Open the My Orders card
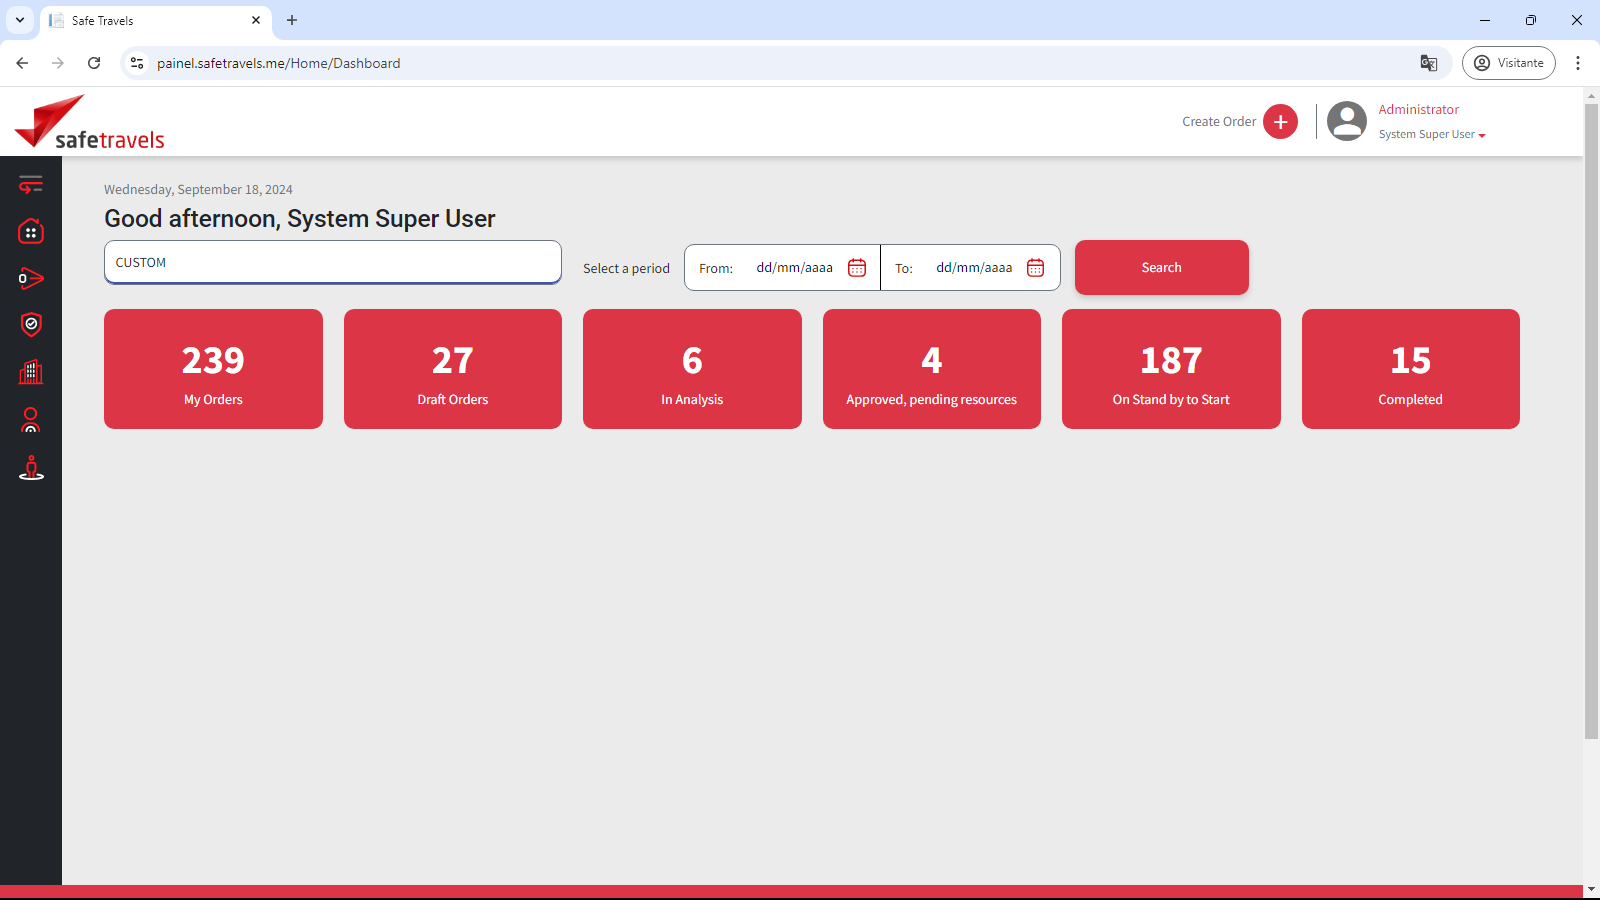 (213, 369)
